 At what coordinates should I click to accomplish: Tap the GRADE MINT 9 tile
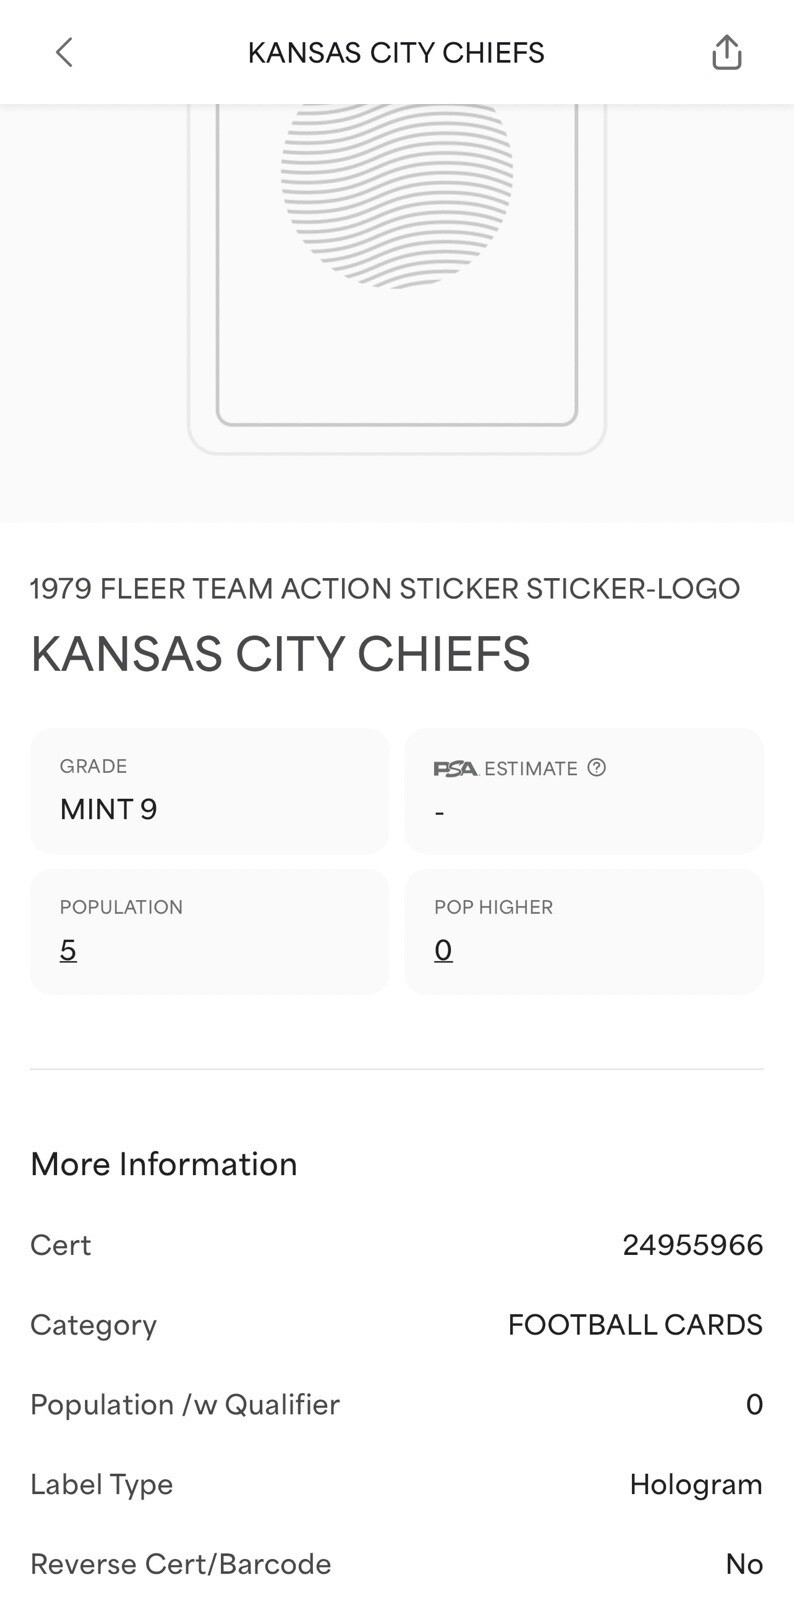pyautogui.click(x=209, y=790)
